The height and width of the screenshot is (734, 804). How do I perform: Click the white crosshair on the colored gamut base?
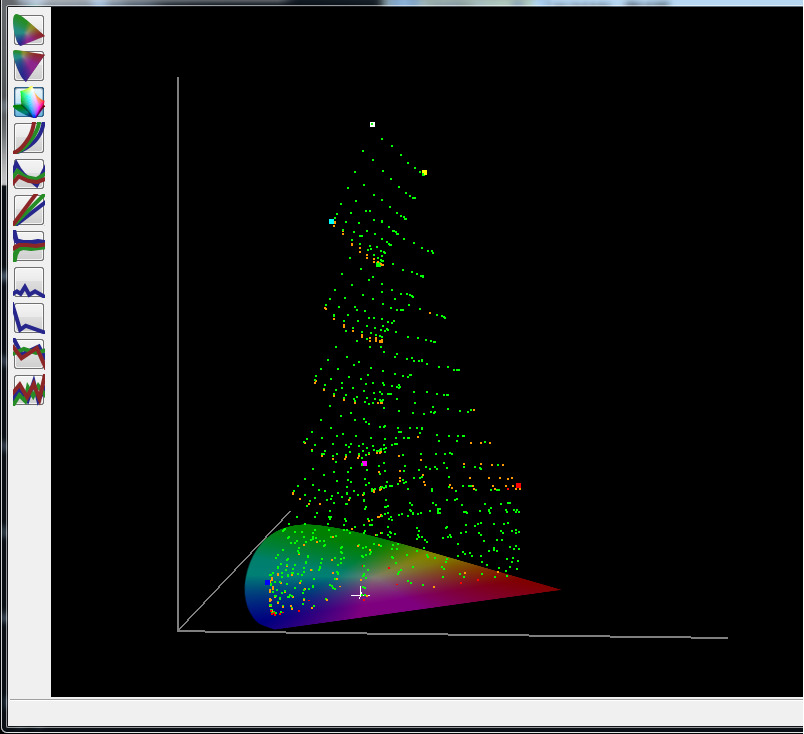pyautogui.click(x=360, y=594)
